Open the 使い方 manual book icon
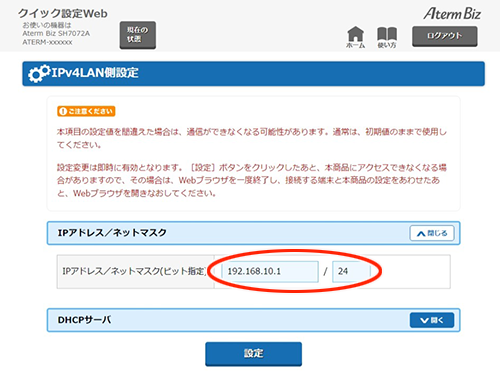The image size is (500, 383). pos(387,37)
